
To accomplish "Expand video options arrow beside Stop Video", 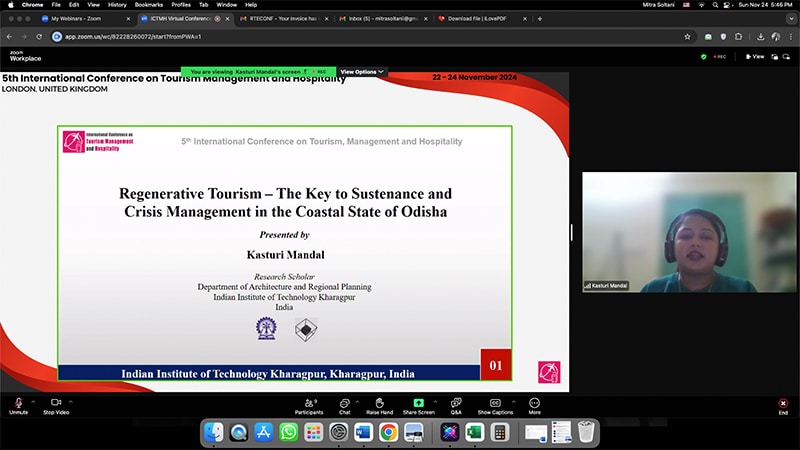I will pos(70,402).
